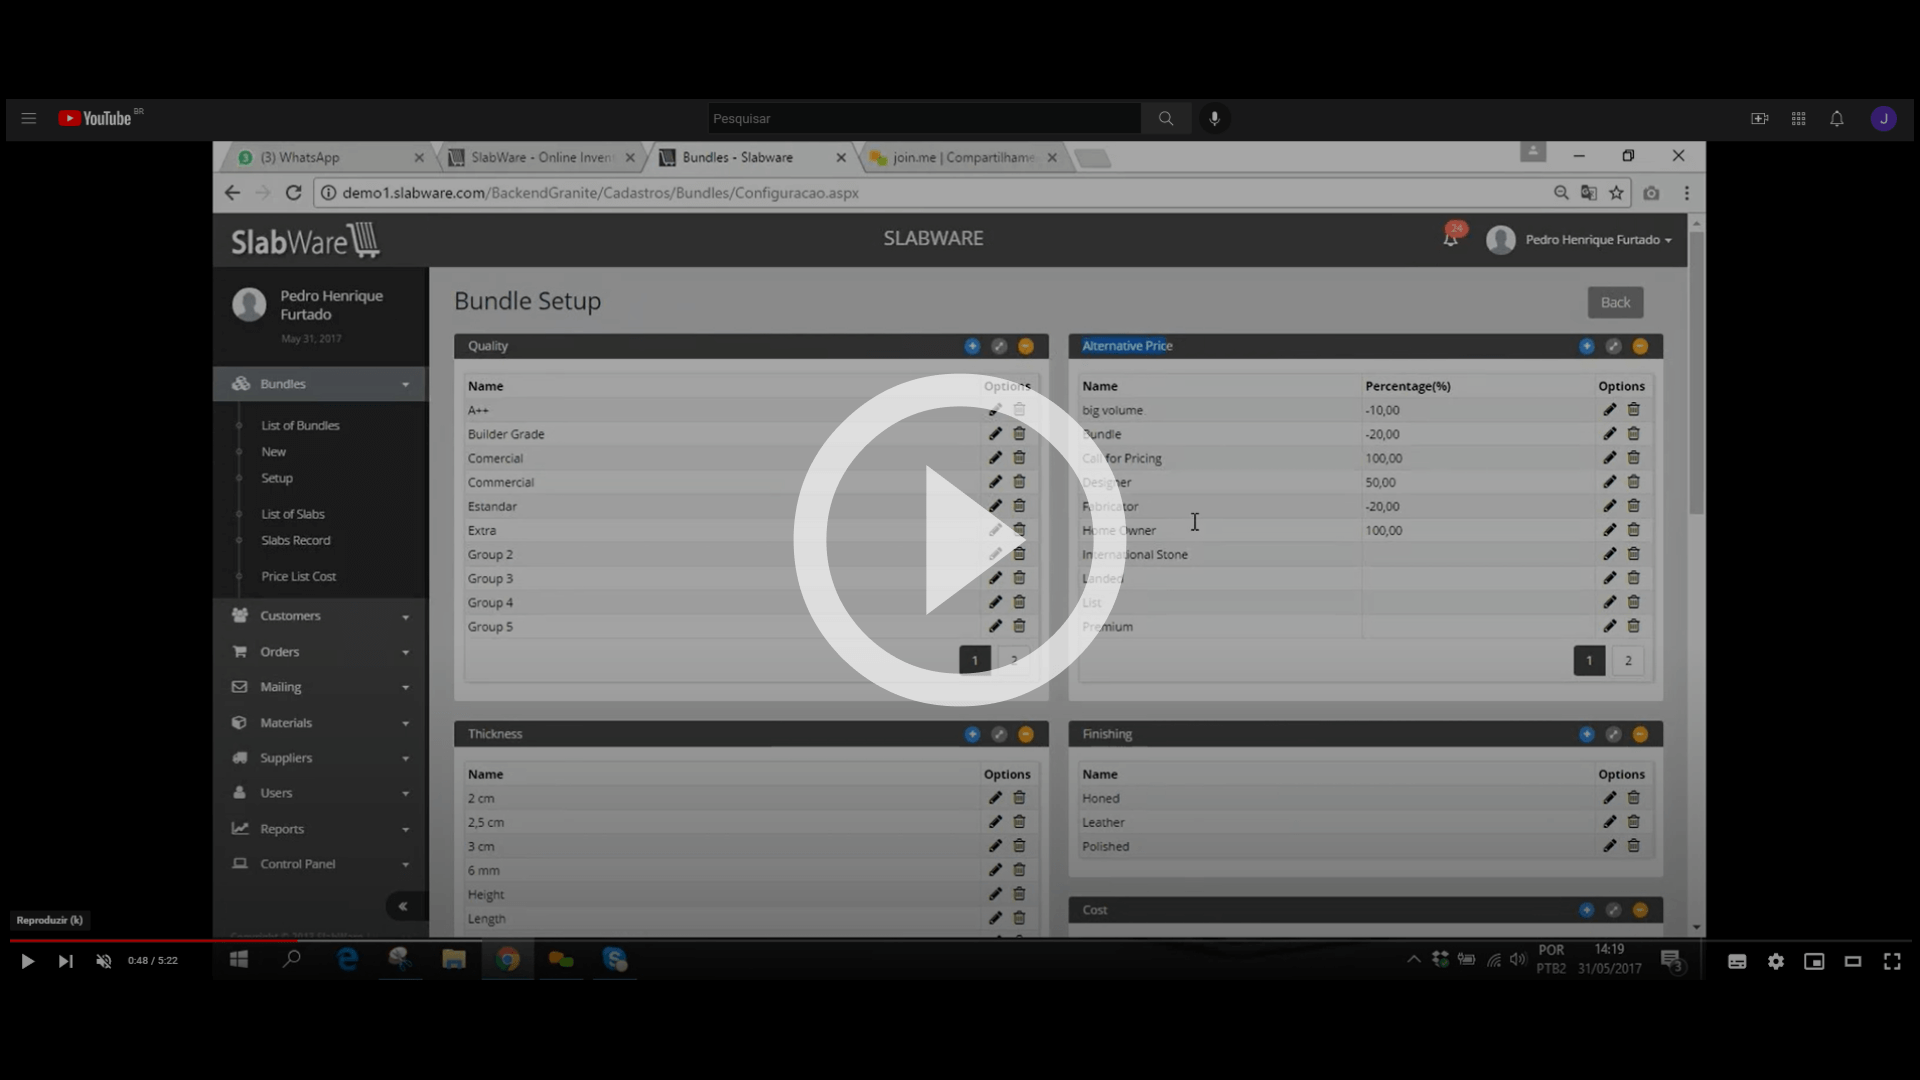
Task: Click the Back button in Bundle Setup
Action: click(x=1615, y=303)
